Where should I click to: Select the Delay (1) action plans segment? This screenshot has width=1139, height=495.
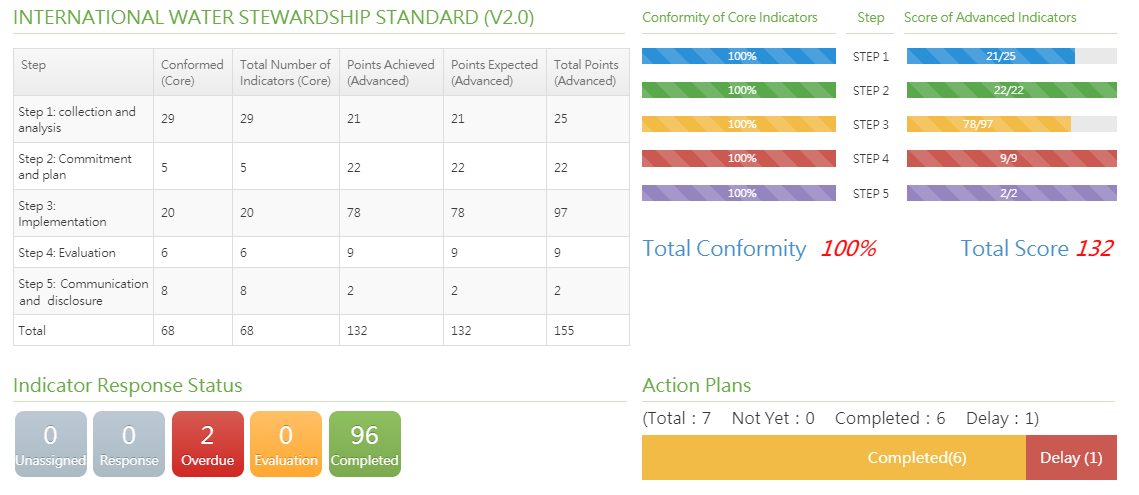[x=1071, y=458]
